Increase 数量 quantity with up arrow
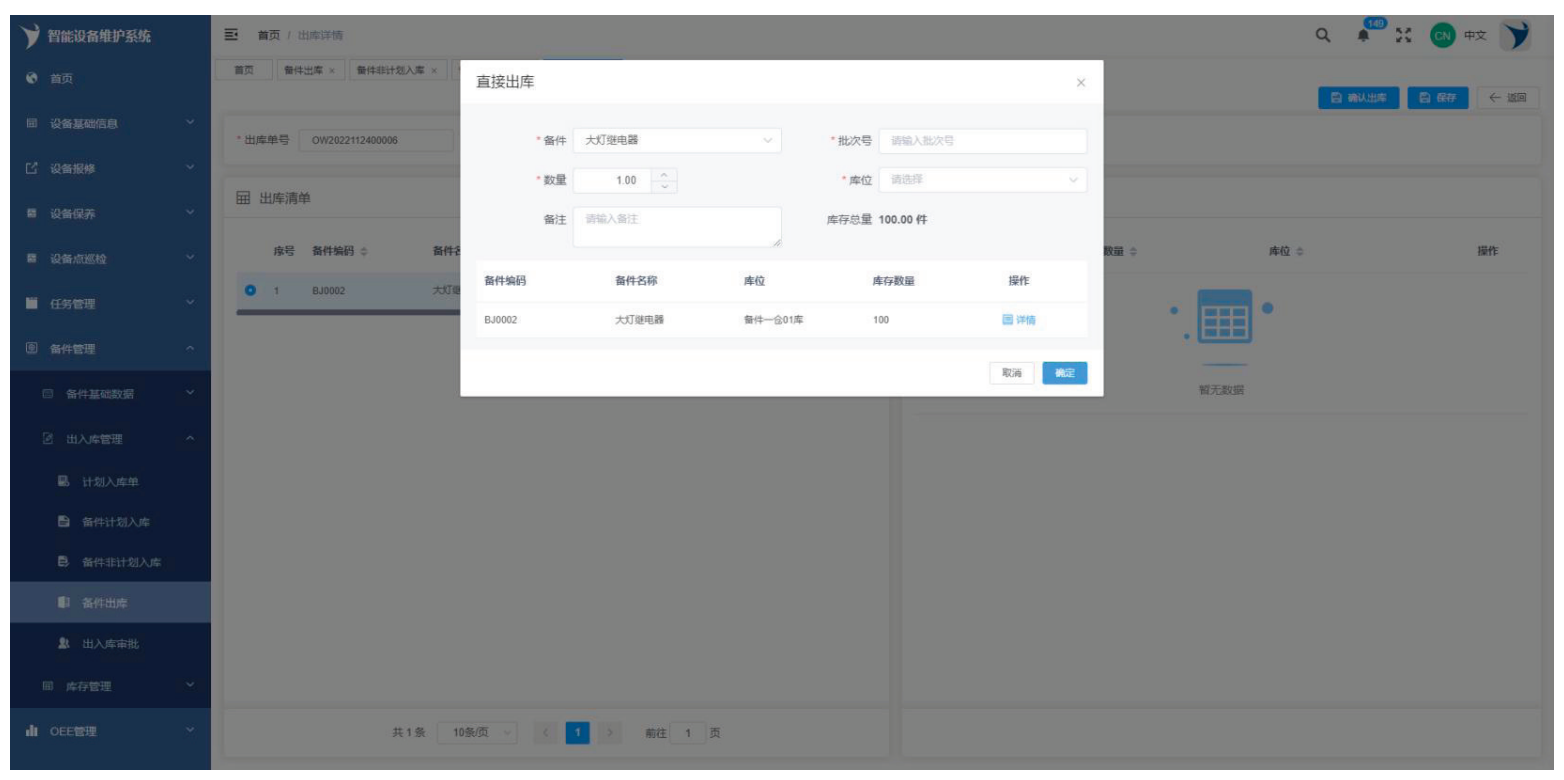1564x780 pixels. point(664,175)
